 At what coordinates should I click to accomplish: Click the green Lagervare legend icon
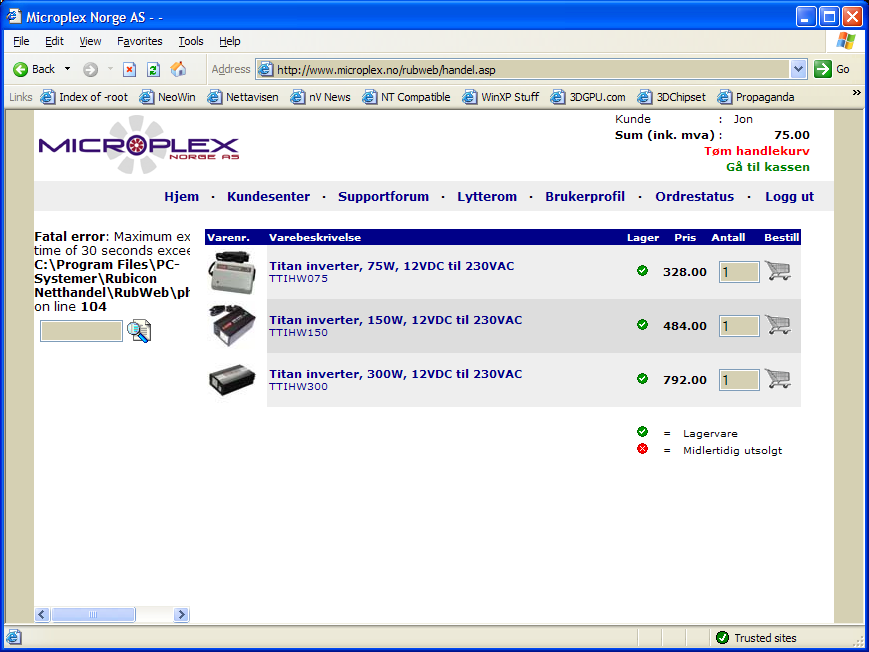click(x=642, y=432)
